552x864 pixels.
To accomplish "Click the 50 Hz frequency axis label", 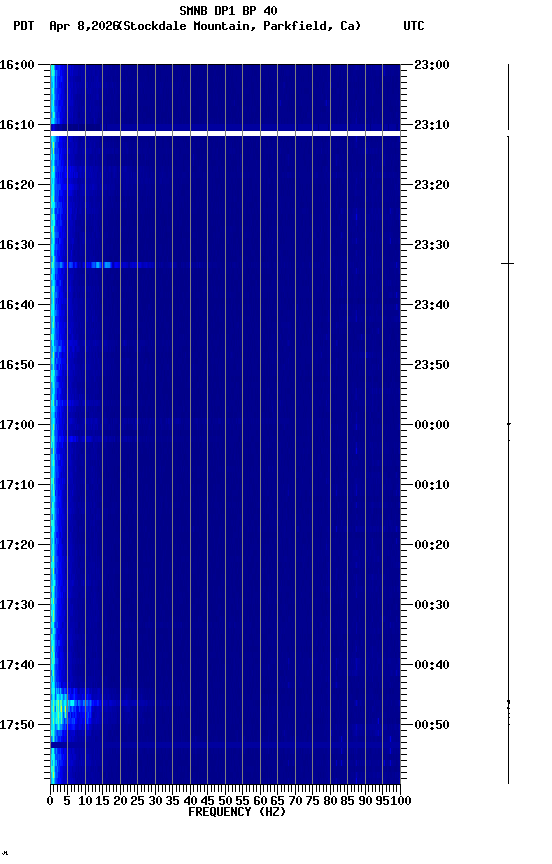I will 225,801.
